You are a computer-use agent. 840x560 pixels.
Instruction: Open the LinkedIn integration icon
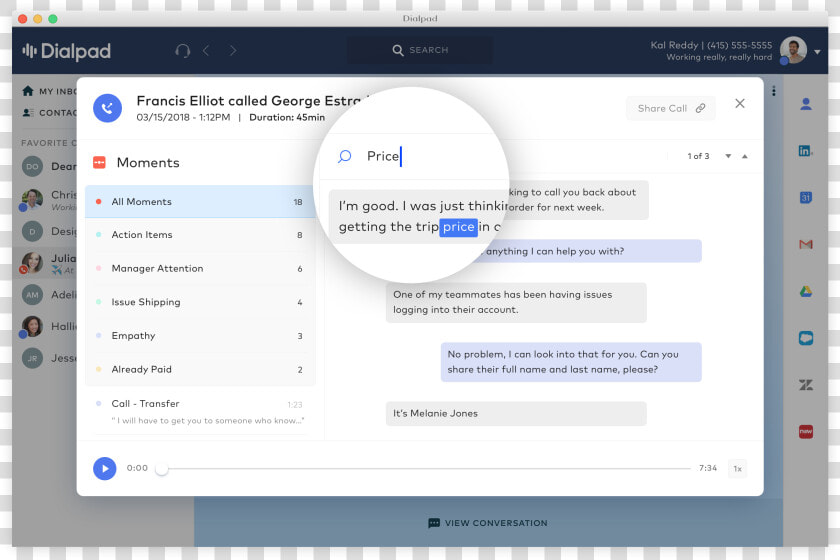click(806, 151)
